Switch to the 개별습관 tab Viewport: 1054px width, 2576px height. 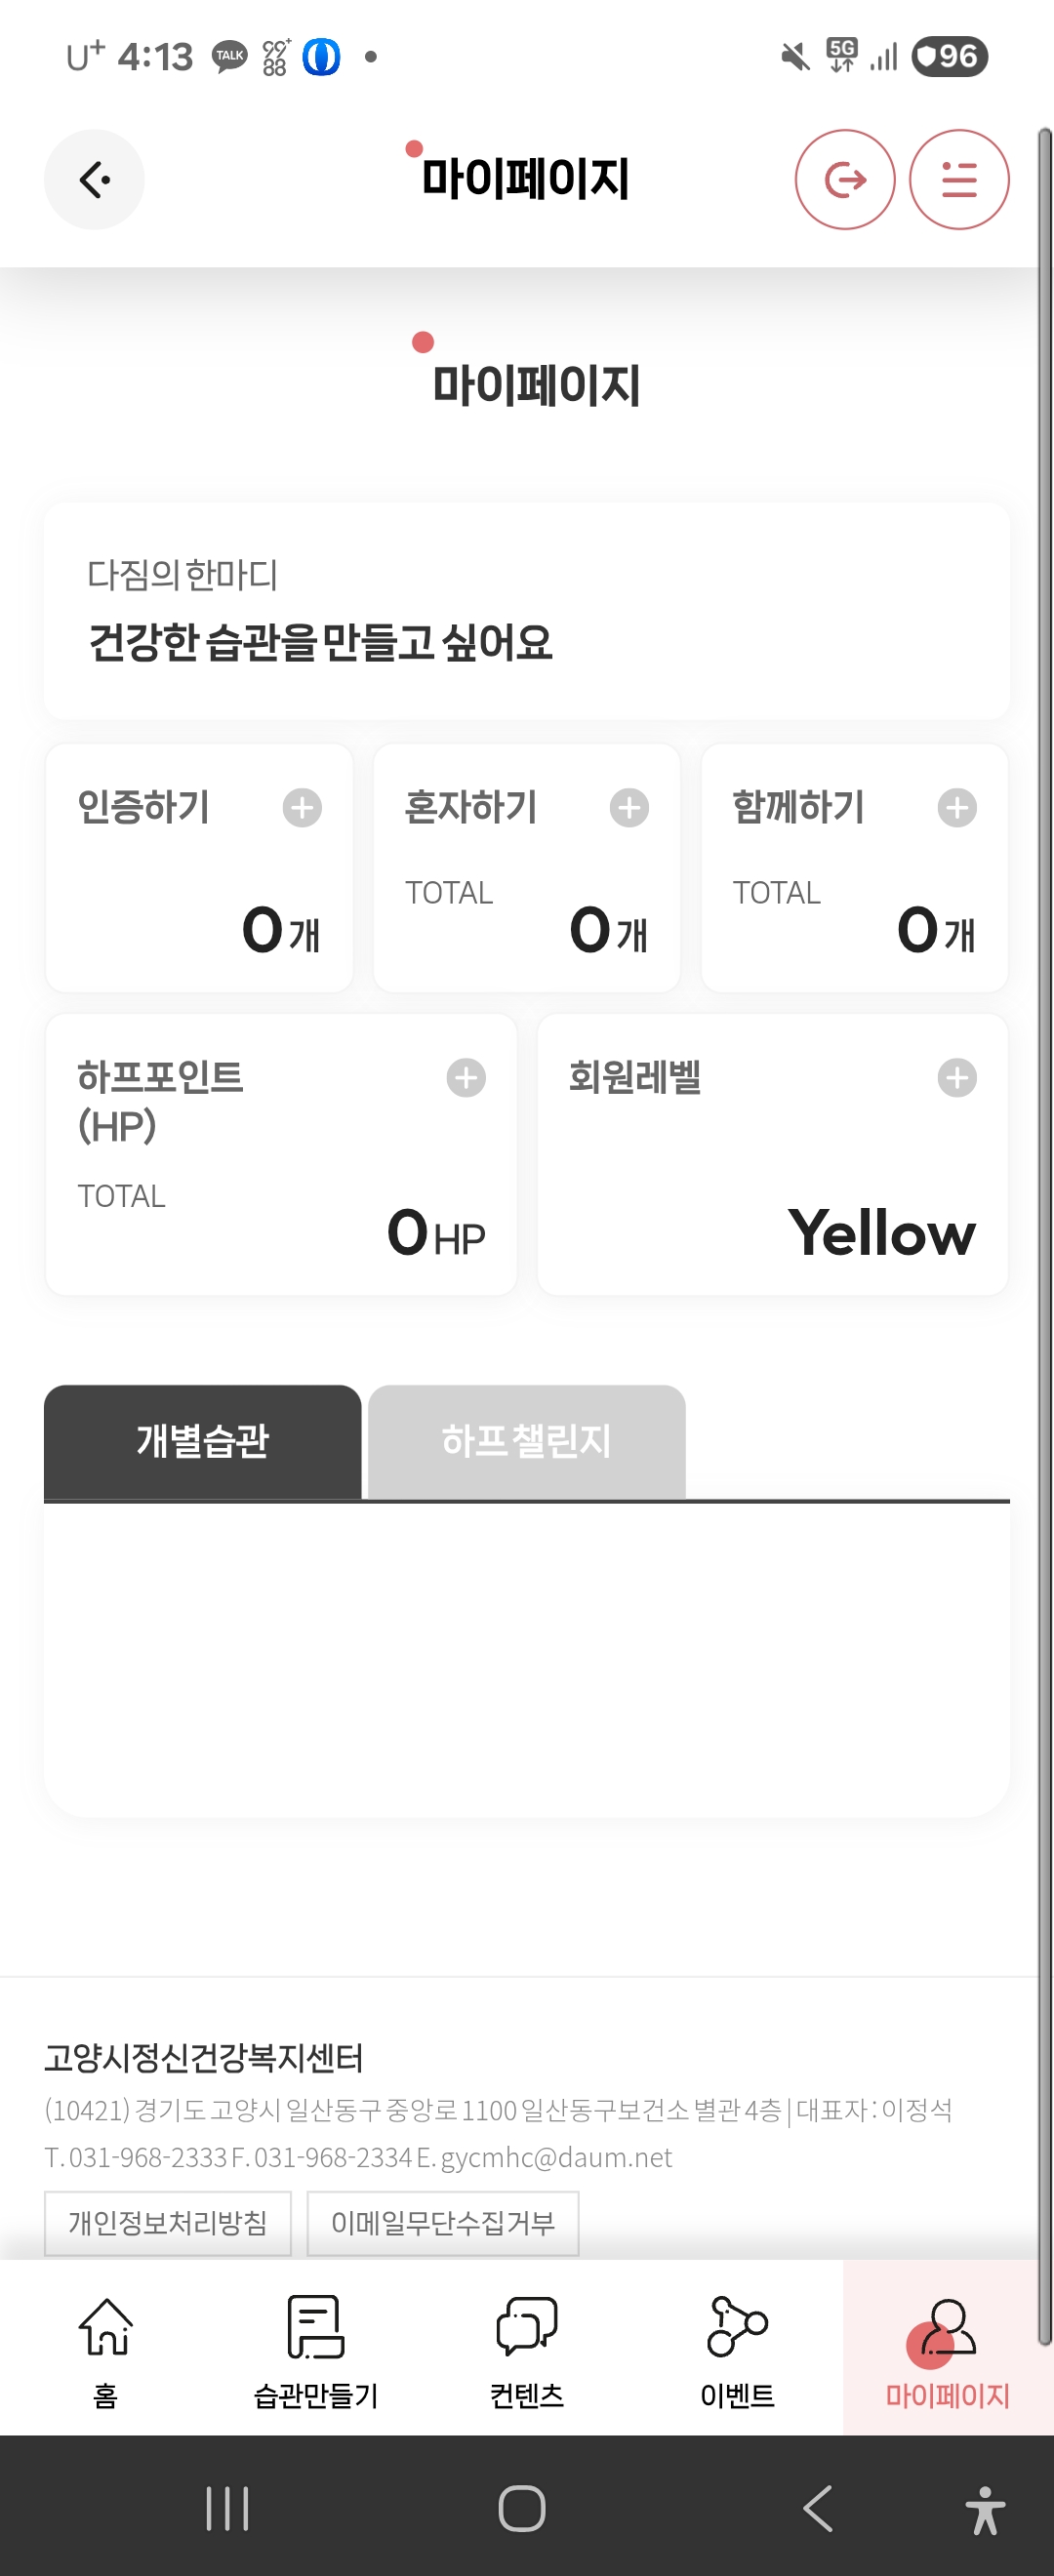tap(202, 1441)
